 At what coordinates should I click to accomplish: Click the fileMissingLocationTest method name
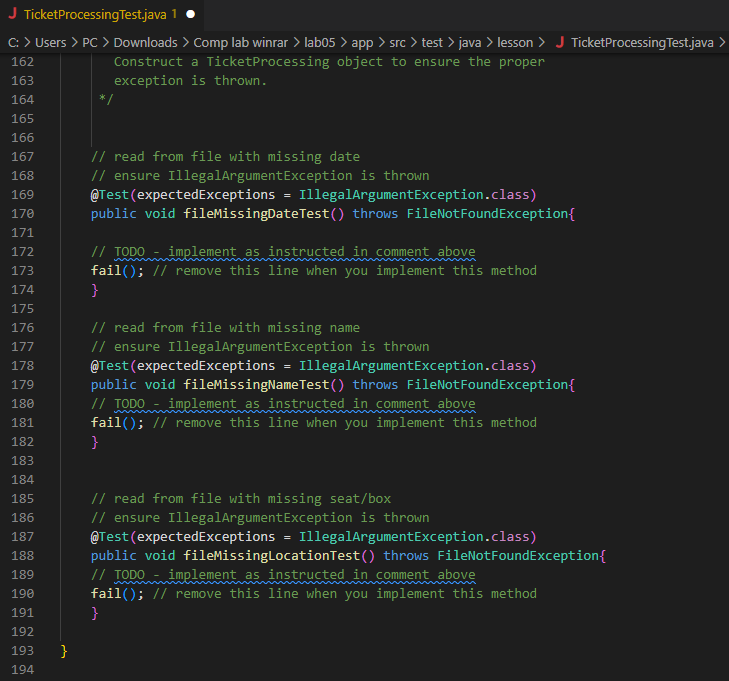(272, 556)
